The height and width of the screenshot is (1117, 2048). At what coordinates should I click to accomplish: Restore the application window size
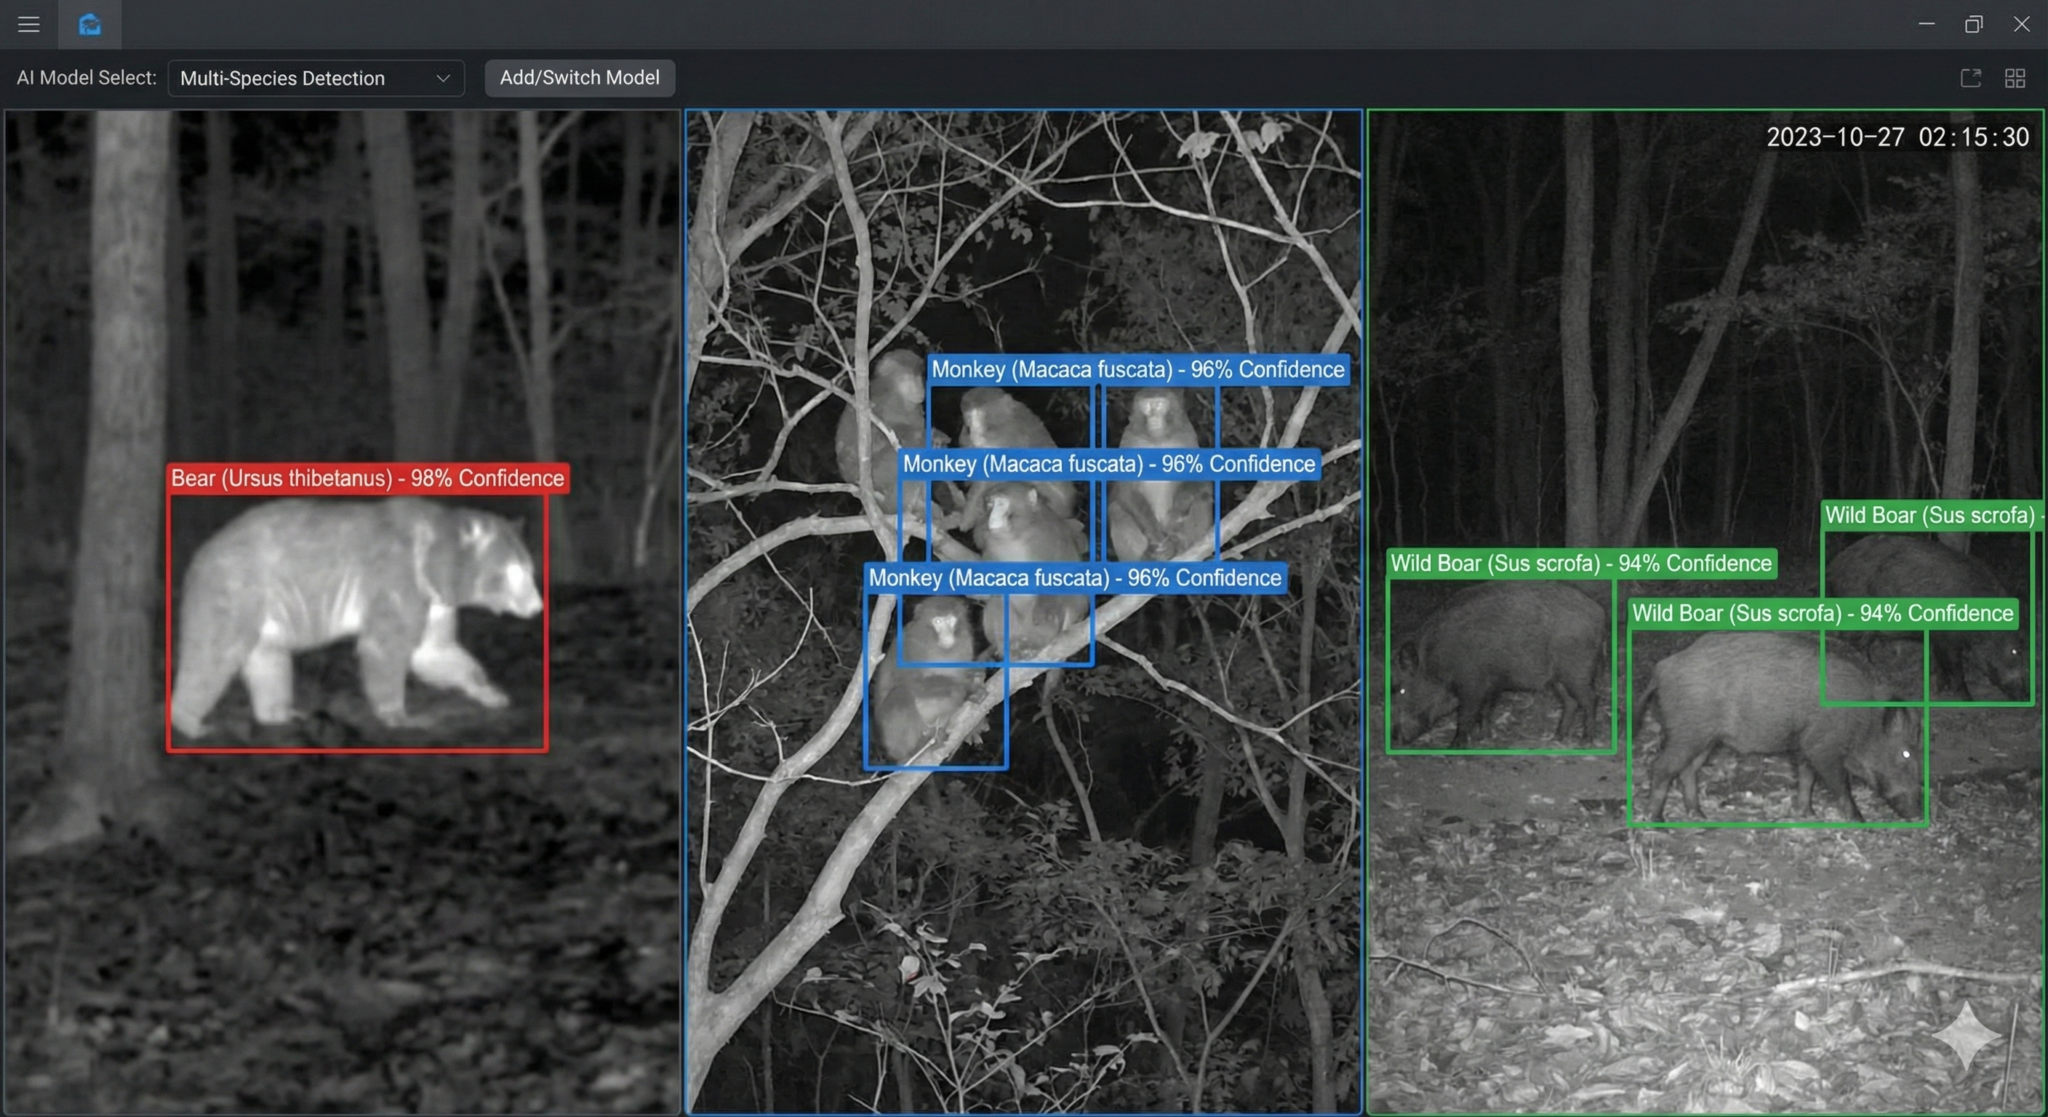[x=1972, y=23]
